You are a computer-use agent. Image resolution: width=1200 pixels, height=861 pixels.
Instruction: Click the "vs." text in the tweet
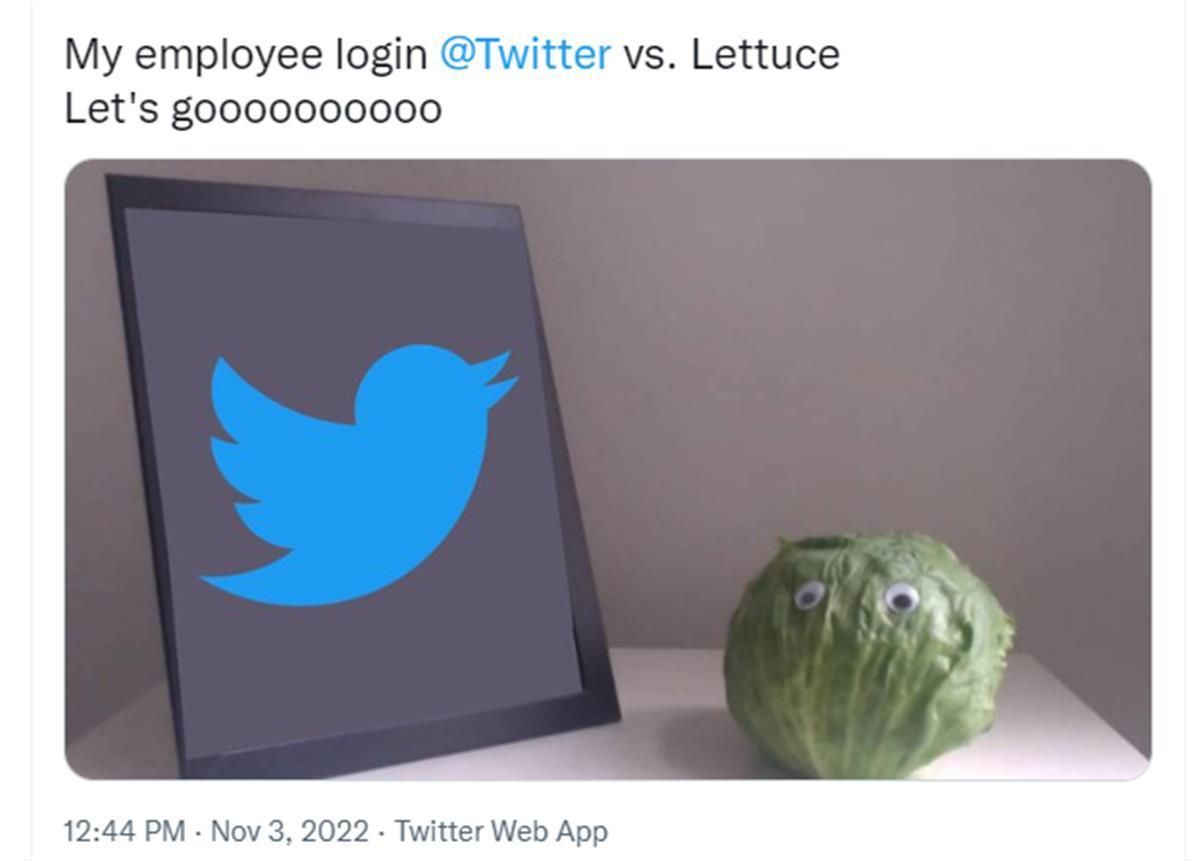651,56
